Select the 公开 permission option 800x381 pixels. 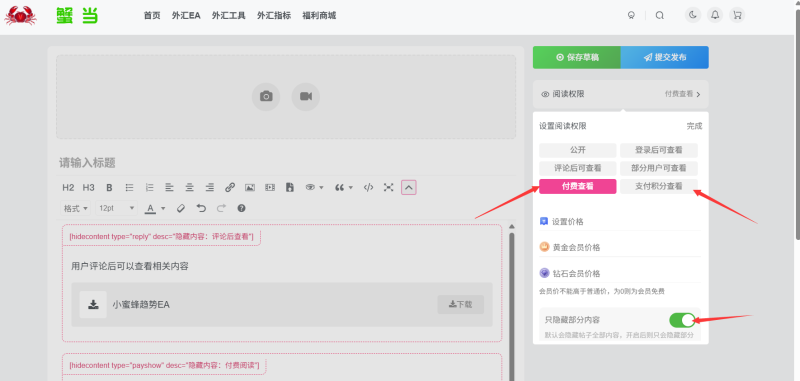click(578, 150)
